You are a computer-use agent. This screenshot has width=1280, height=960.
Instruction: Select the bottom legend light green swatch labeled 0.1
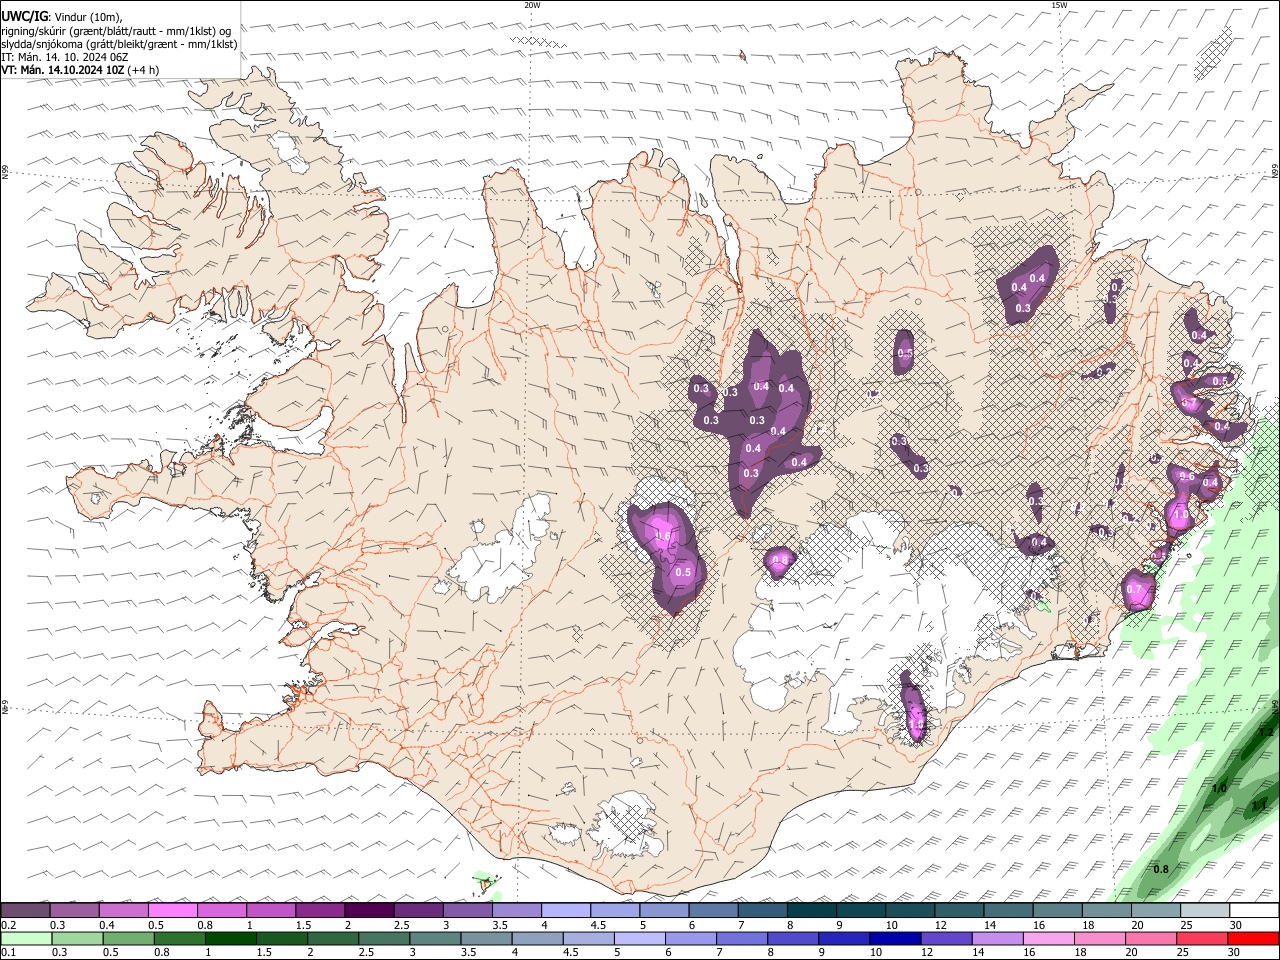[26, 939]
